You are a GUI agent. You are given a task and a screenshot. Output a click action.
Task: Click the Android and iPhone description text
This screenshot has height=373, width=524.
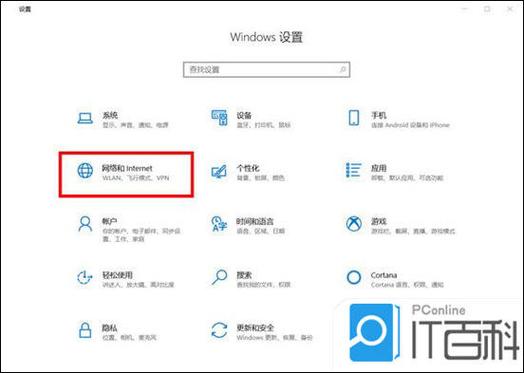pos(410,125)
